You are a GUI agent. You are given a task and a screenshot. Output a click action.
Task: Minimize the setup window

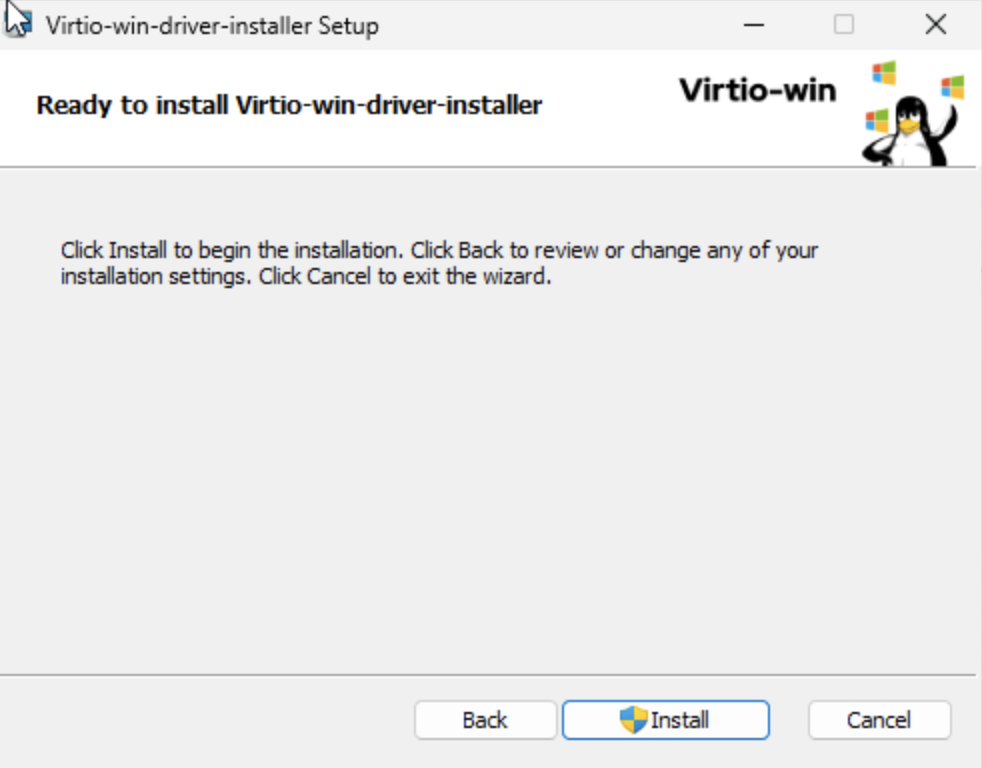(x=753, y=25)
